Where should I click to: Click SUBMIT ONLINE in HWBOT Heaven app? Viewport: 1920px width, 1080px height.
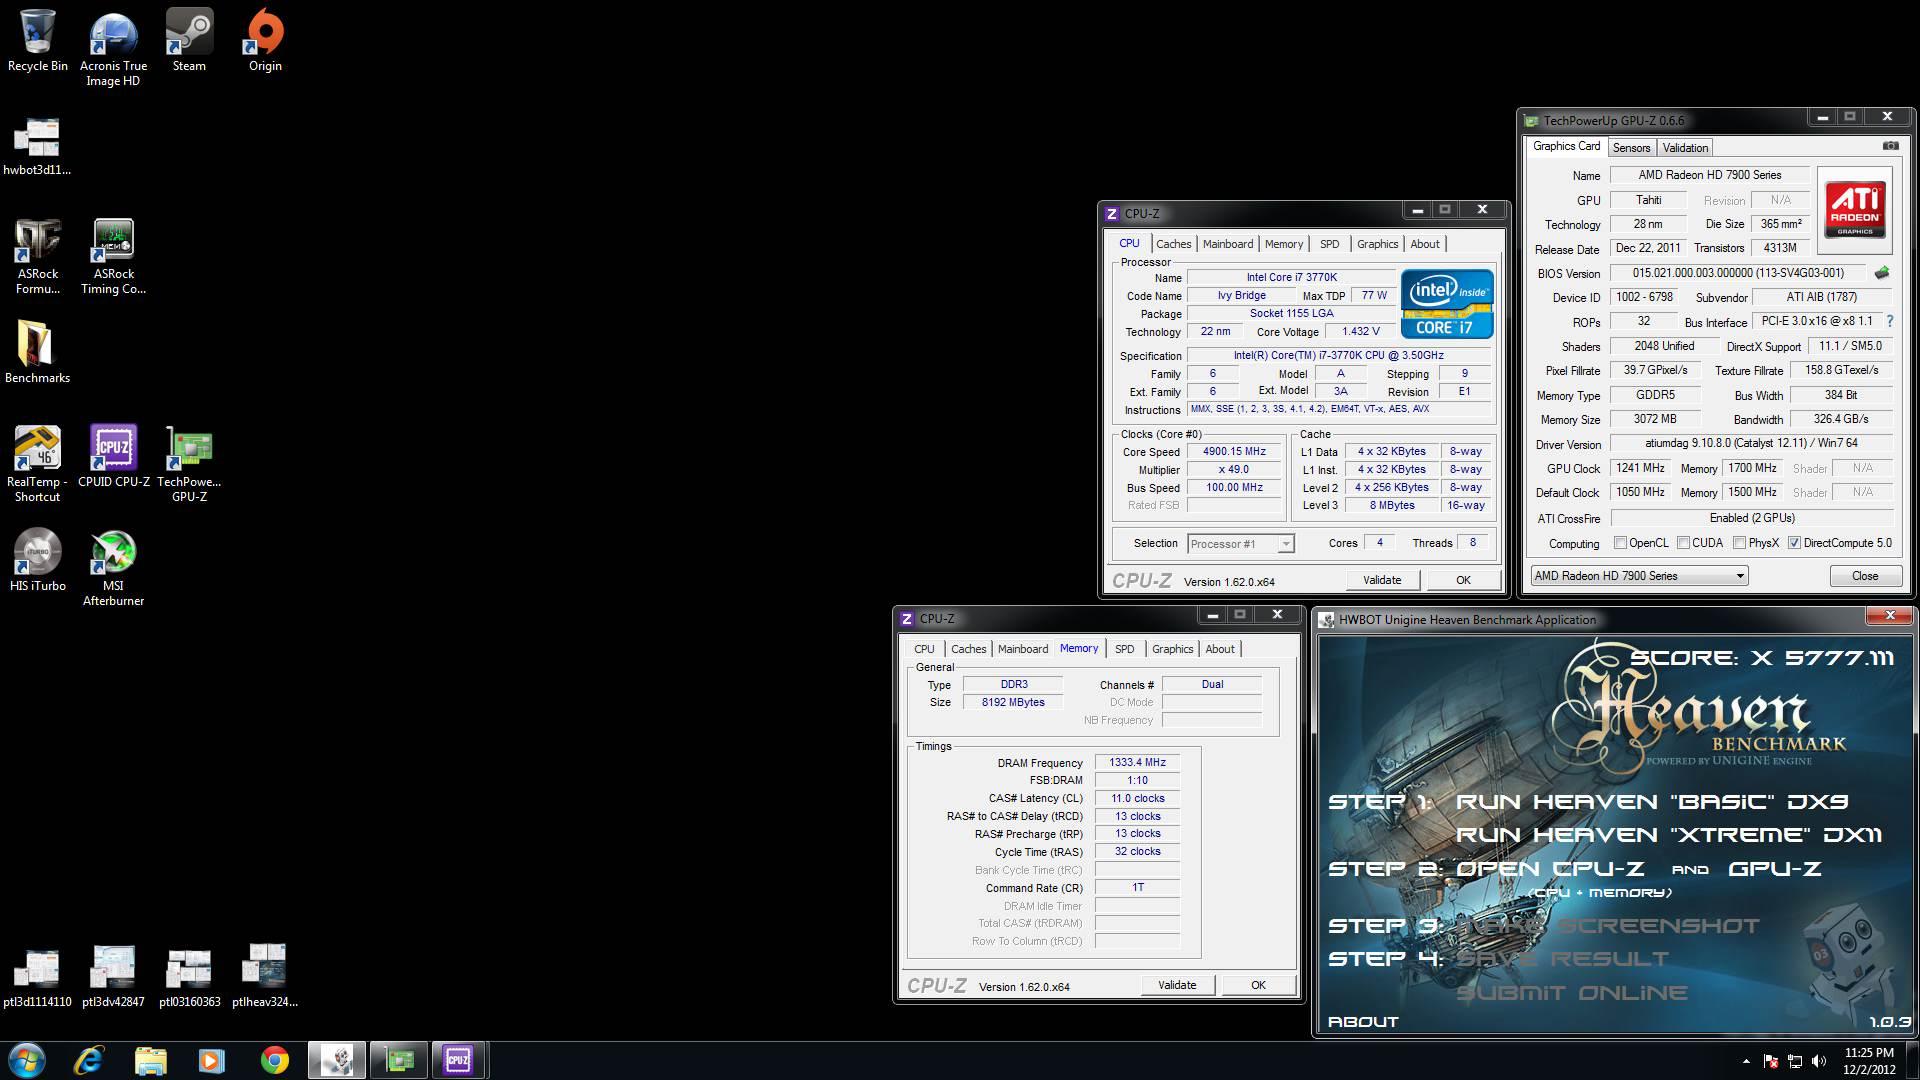pyautogui.click(x=1571, y=993)
